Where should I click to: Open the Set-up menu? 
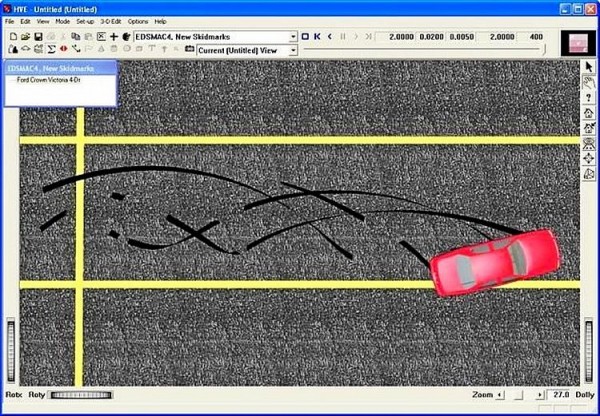pos(85,21)
